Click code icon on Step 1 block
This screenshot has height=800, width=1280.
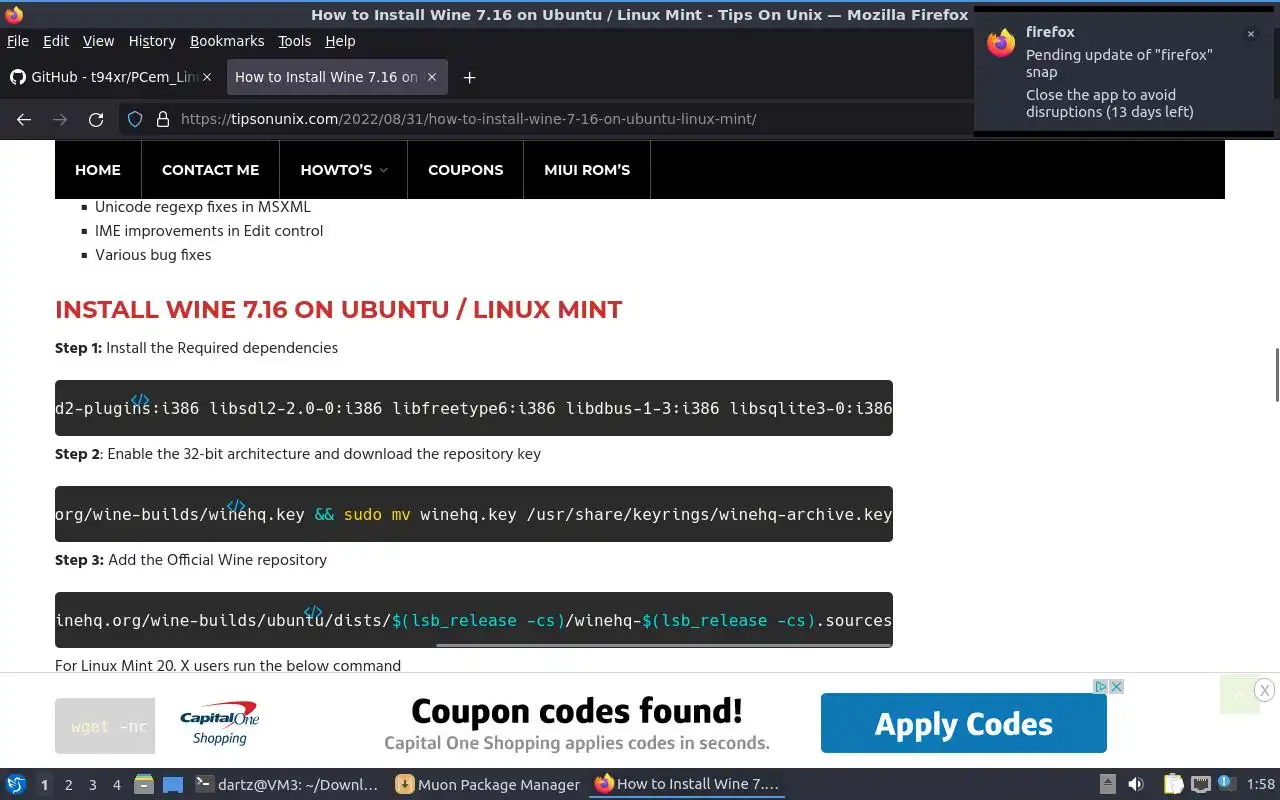[x=140, y=400]
